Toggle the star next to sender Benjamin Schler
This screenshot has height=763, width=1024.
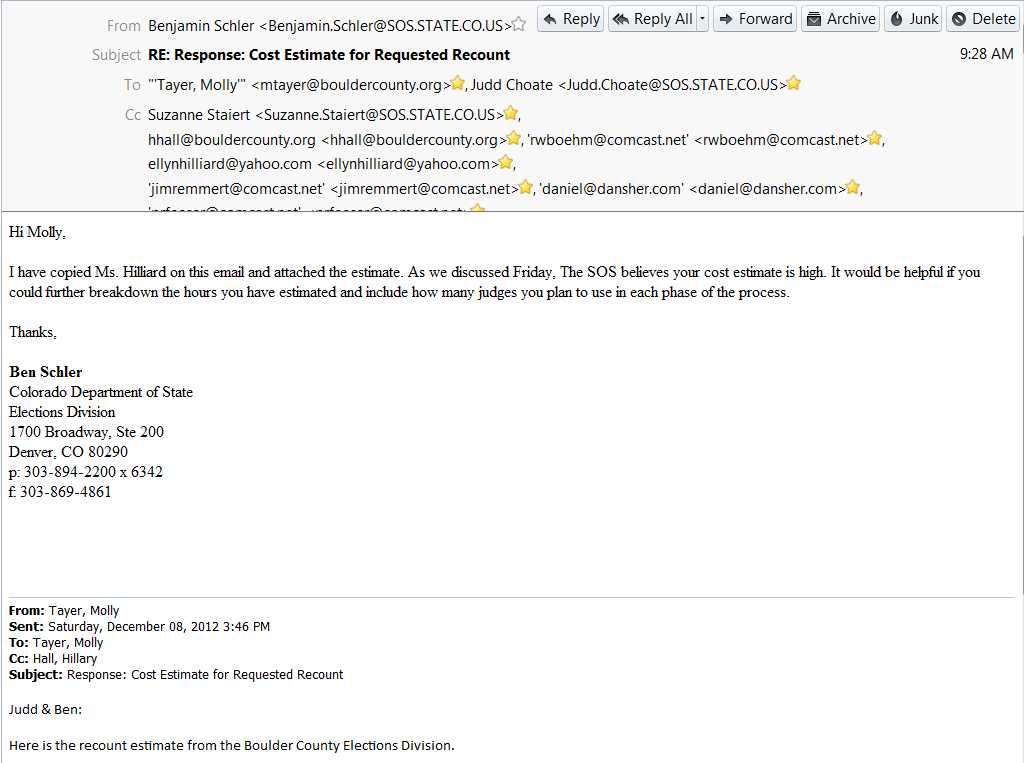coord(519,25)
